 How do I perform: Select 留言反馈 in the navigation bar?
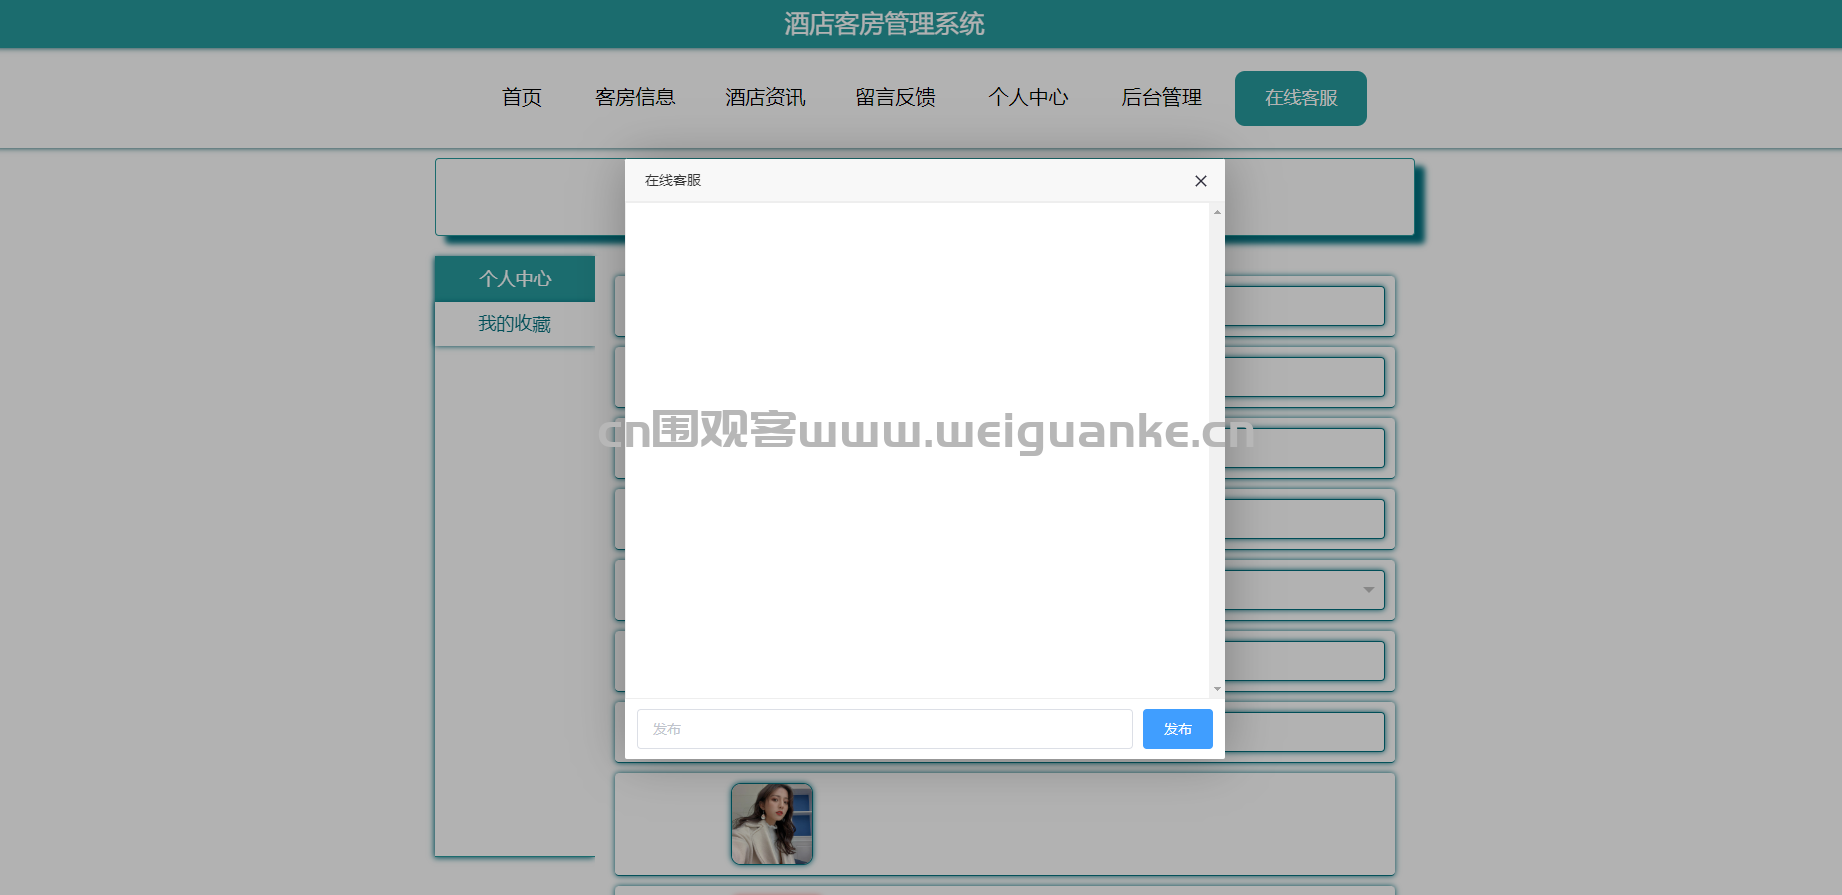tap(895, 98)
